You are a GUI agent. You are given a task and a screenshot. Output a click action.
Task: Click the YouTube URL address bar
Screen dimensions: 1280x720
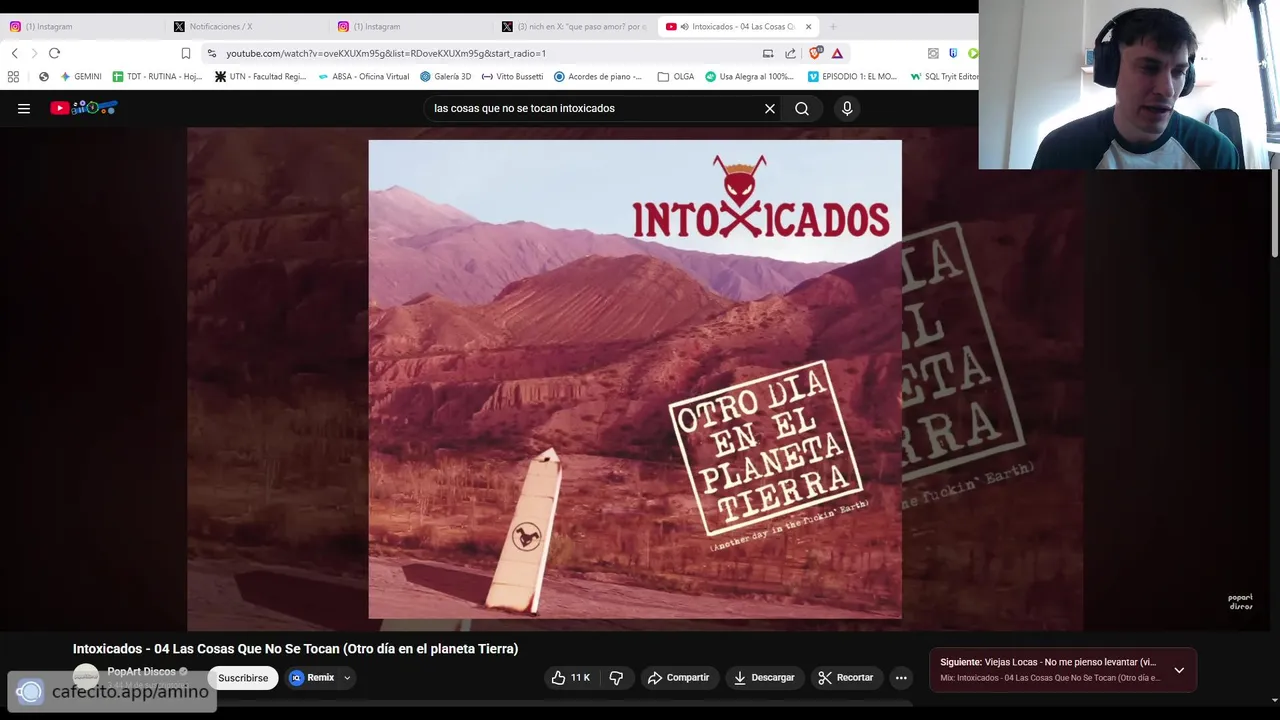point(480,53)
